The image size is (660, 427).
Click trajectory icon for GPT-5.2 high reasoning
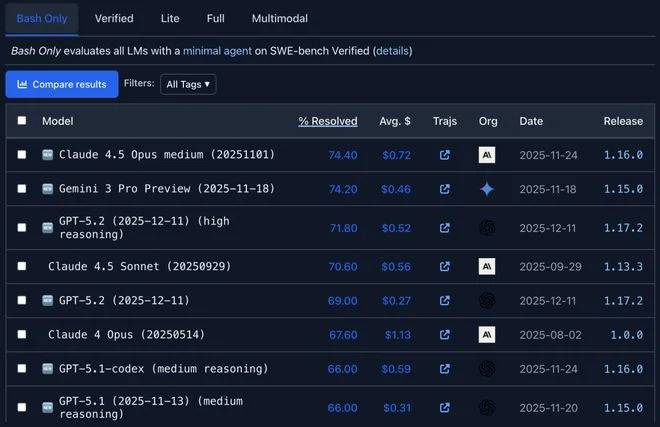445,228
